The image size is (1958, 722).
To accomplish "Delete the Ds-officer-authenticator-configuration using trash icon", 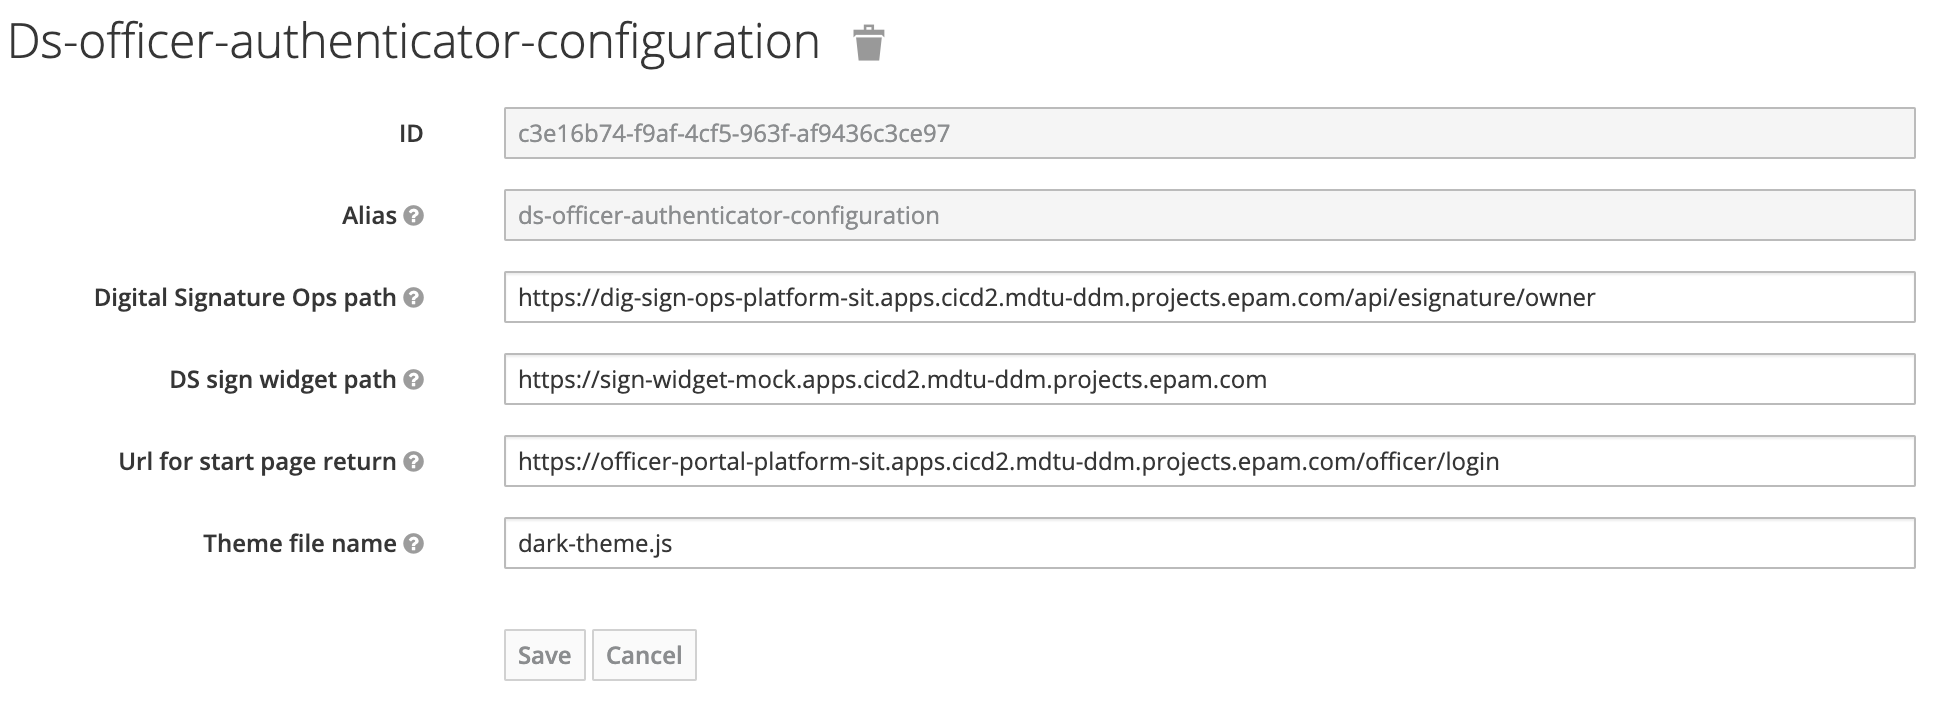I will (x=868, y=43).
